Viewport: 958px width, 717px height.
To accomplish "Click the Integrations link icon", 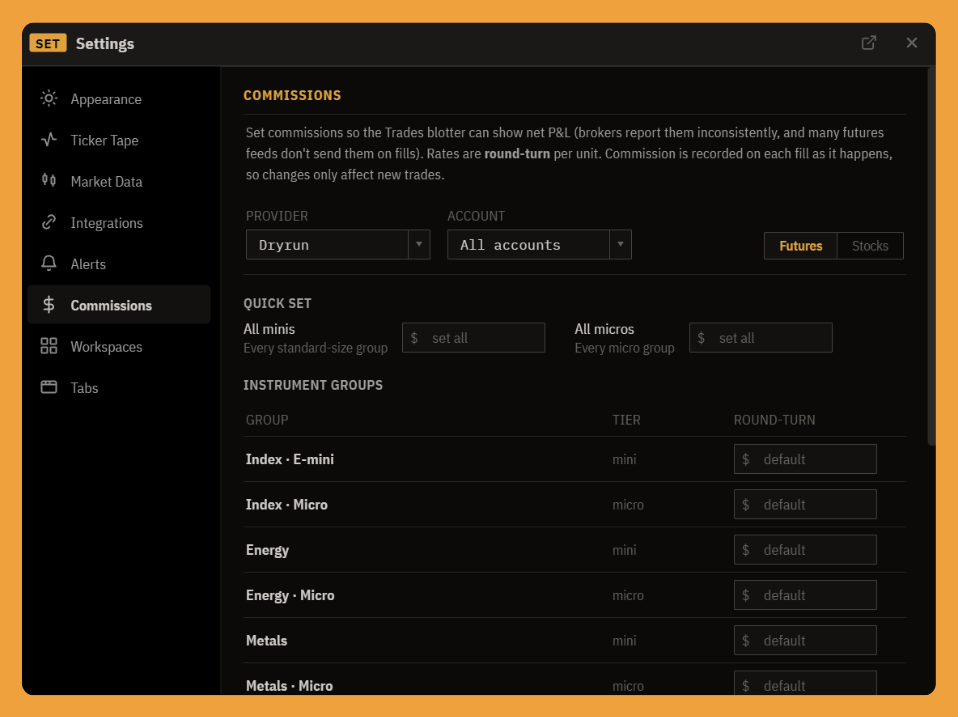I will [x=49, y=222].
